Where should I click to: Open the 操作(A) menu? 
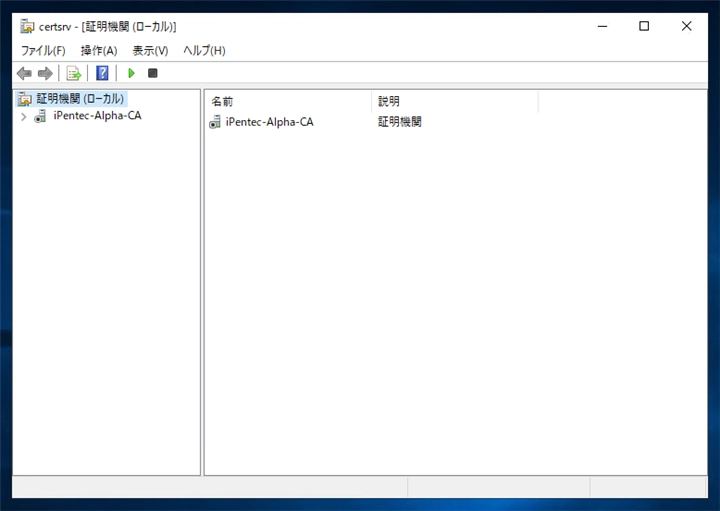coord(99,51)
